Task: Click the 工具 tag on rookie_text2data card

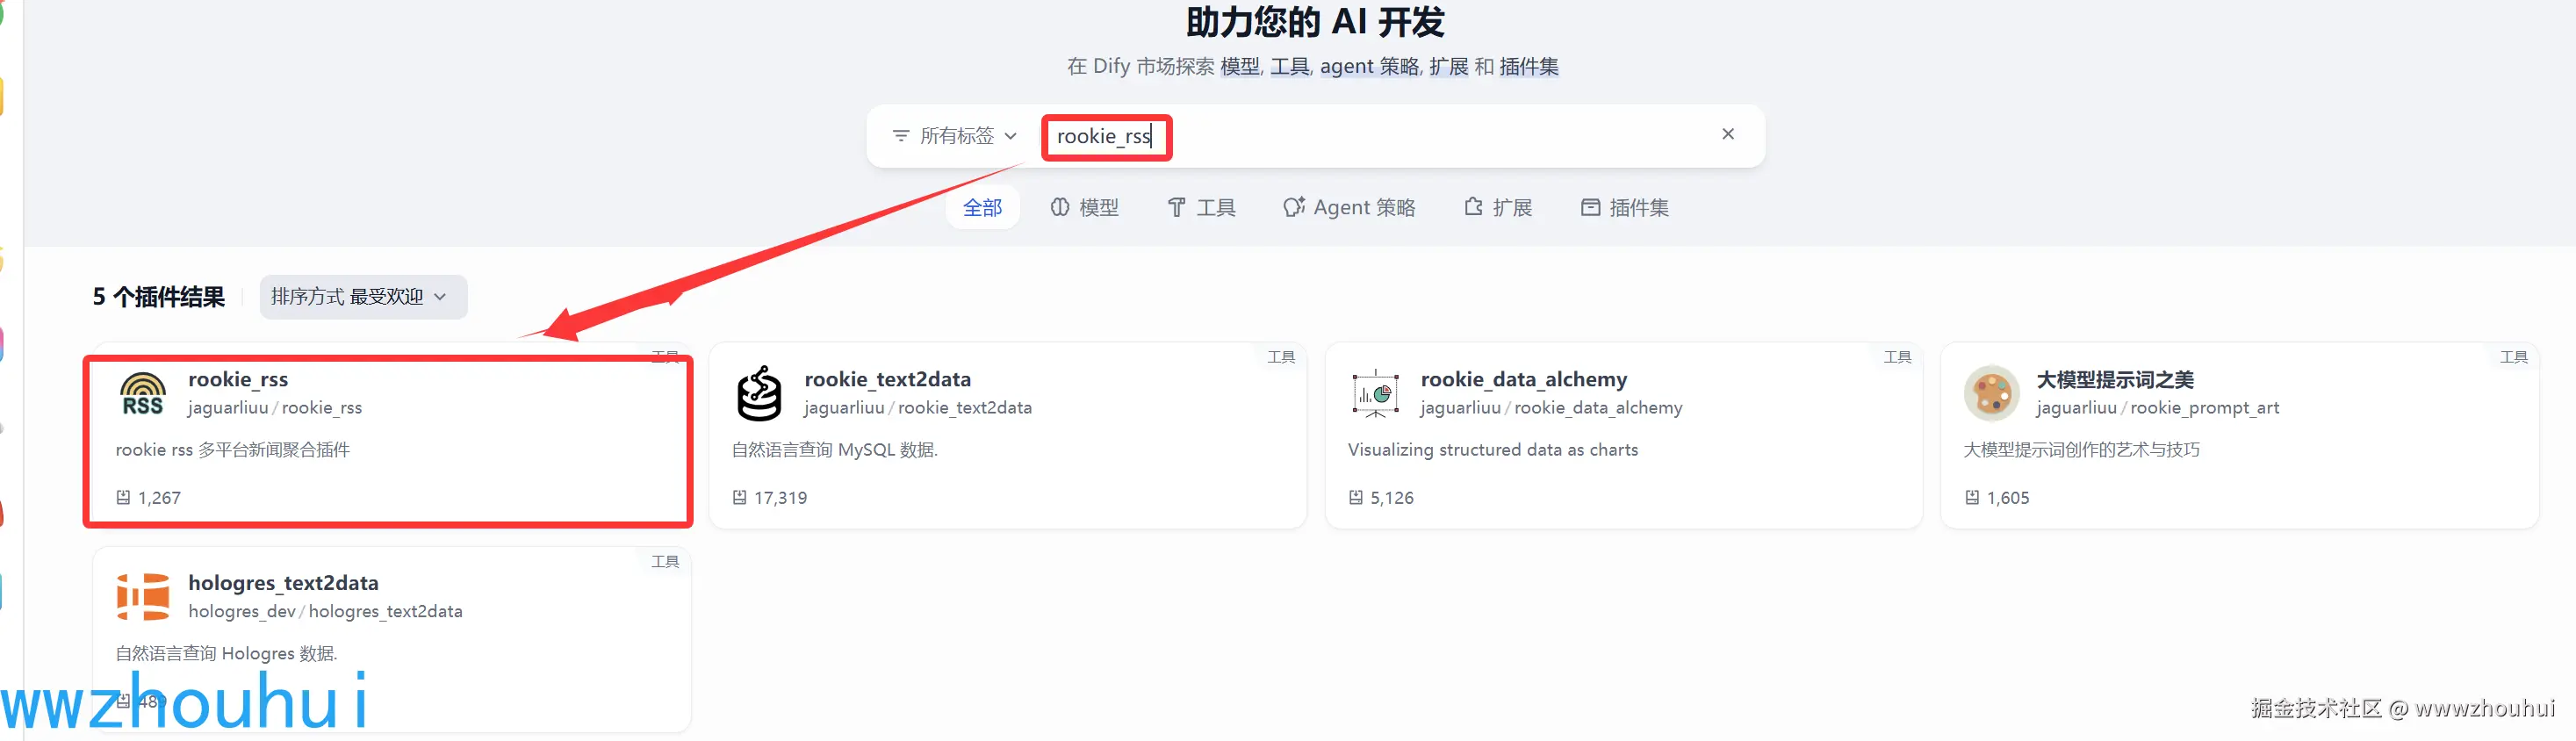Action: click(1281, 357)
